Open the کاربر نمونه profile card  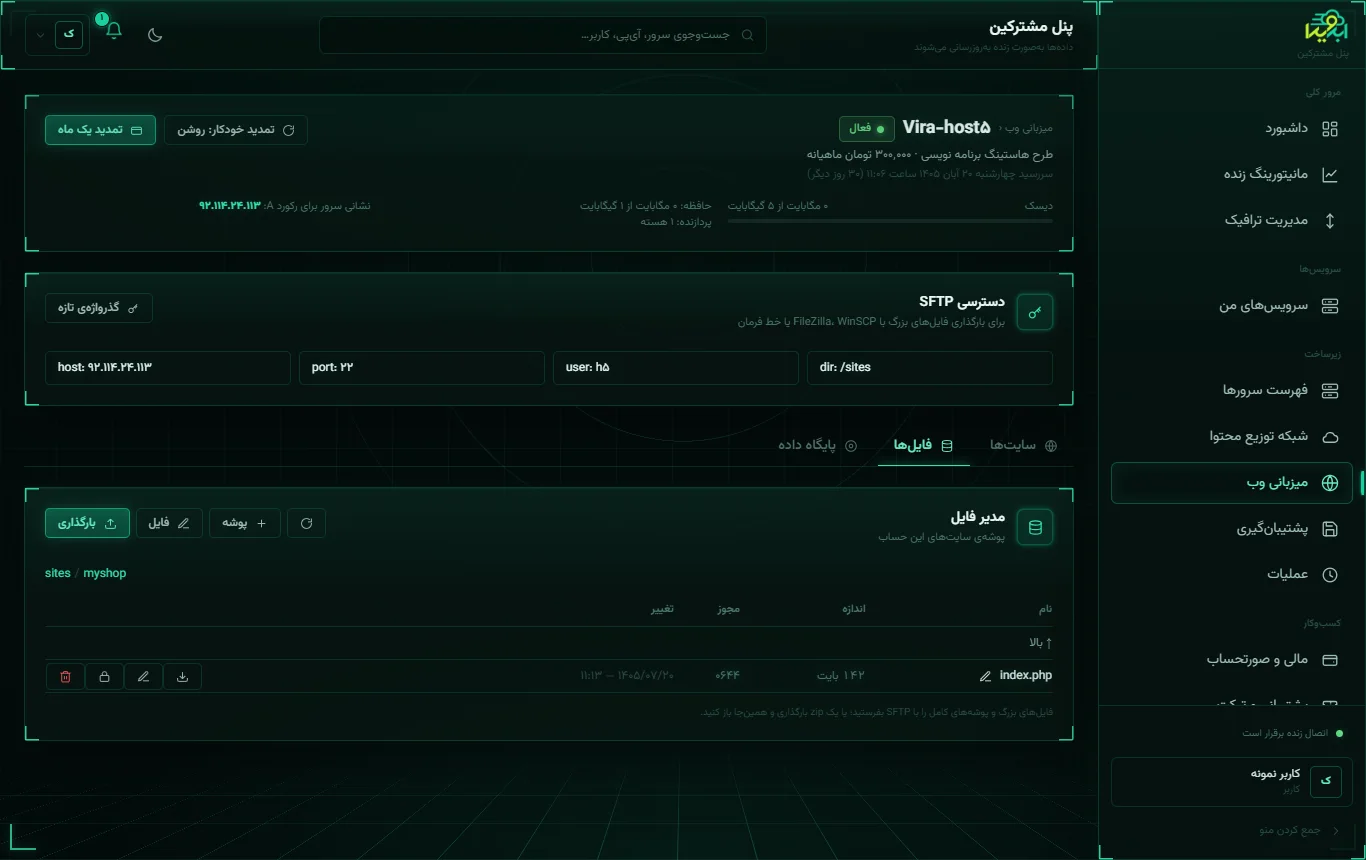pyautogui.click(x=1231, y=781)
